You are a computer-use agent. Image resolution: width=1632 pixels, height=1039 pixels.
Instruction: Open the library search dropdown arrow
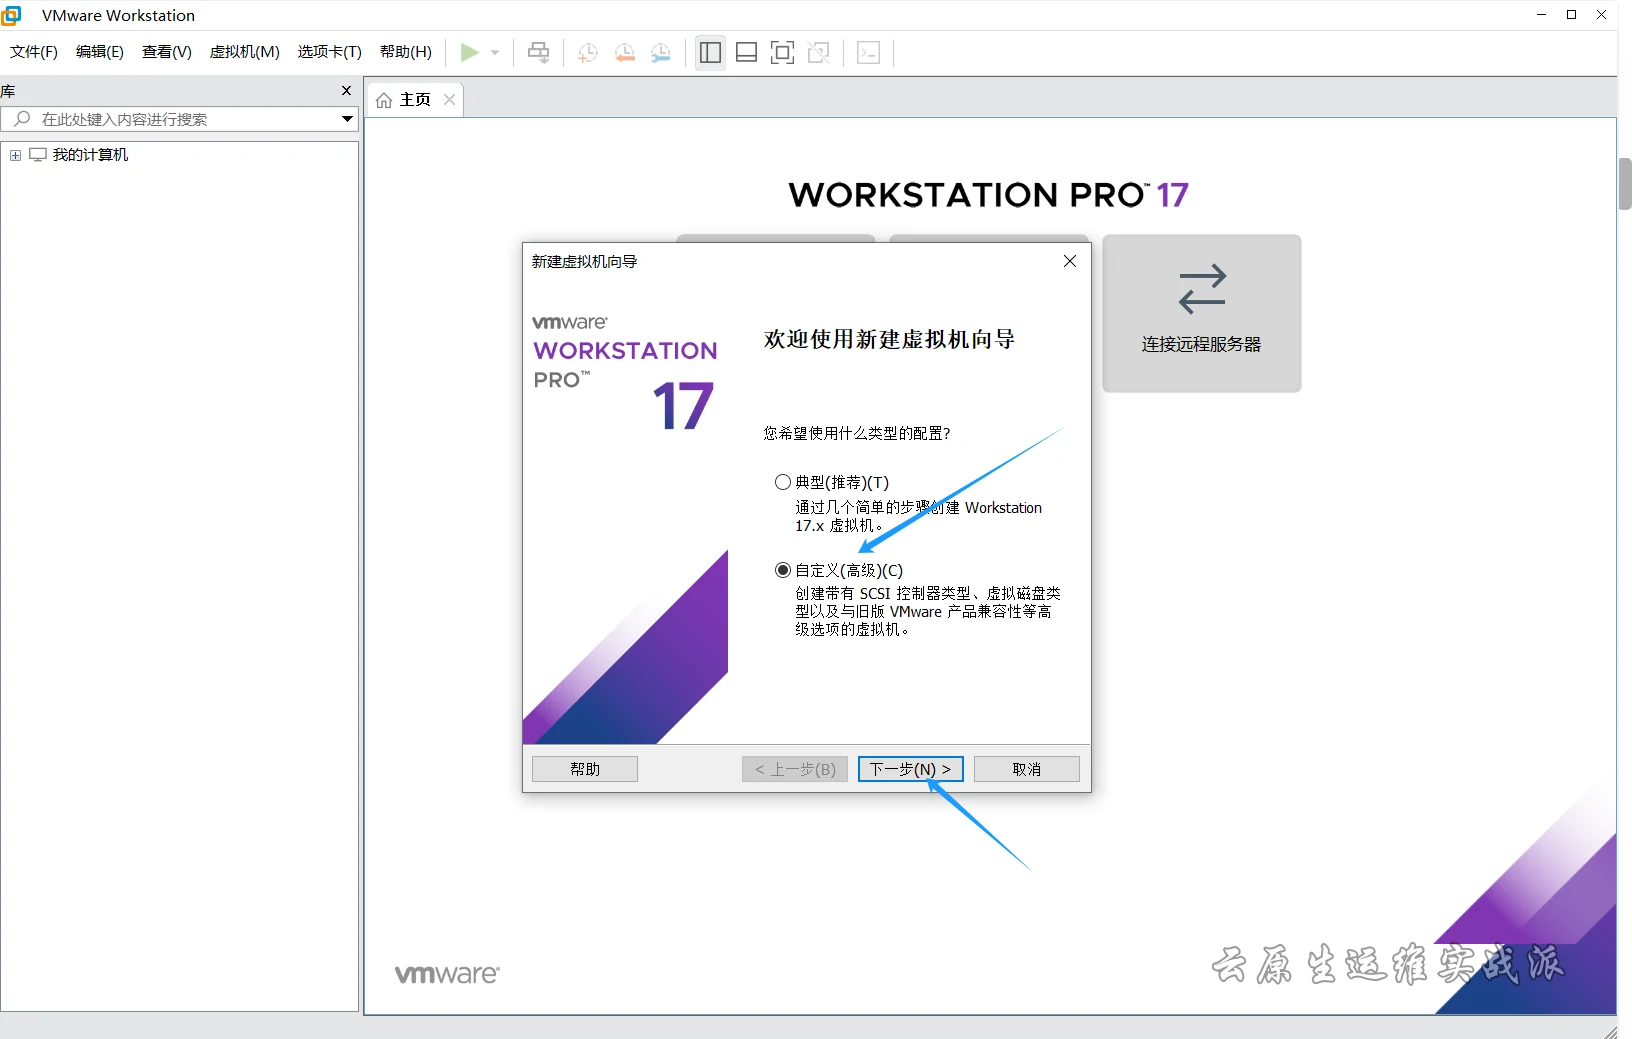pos(347,119)
